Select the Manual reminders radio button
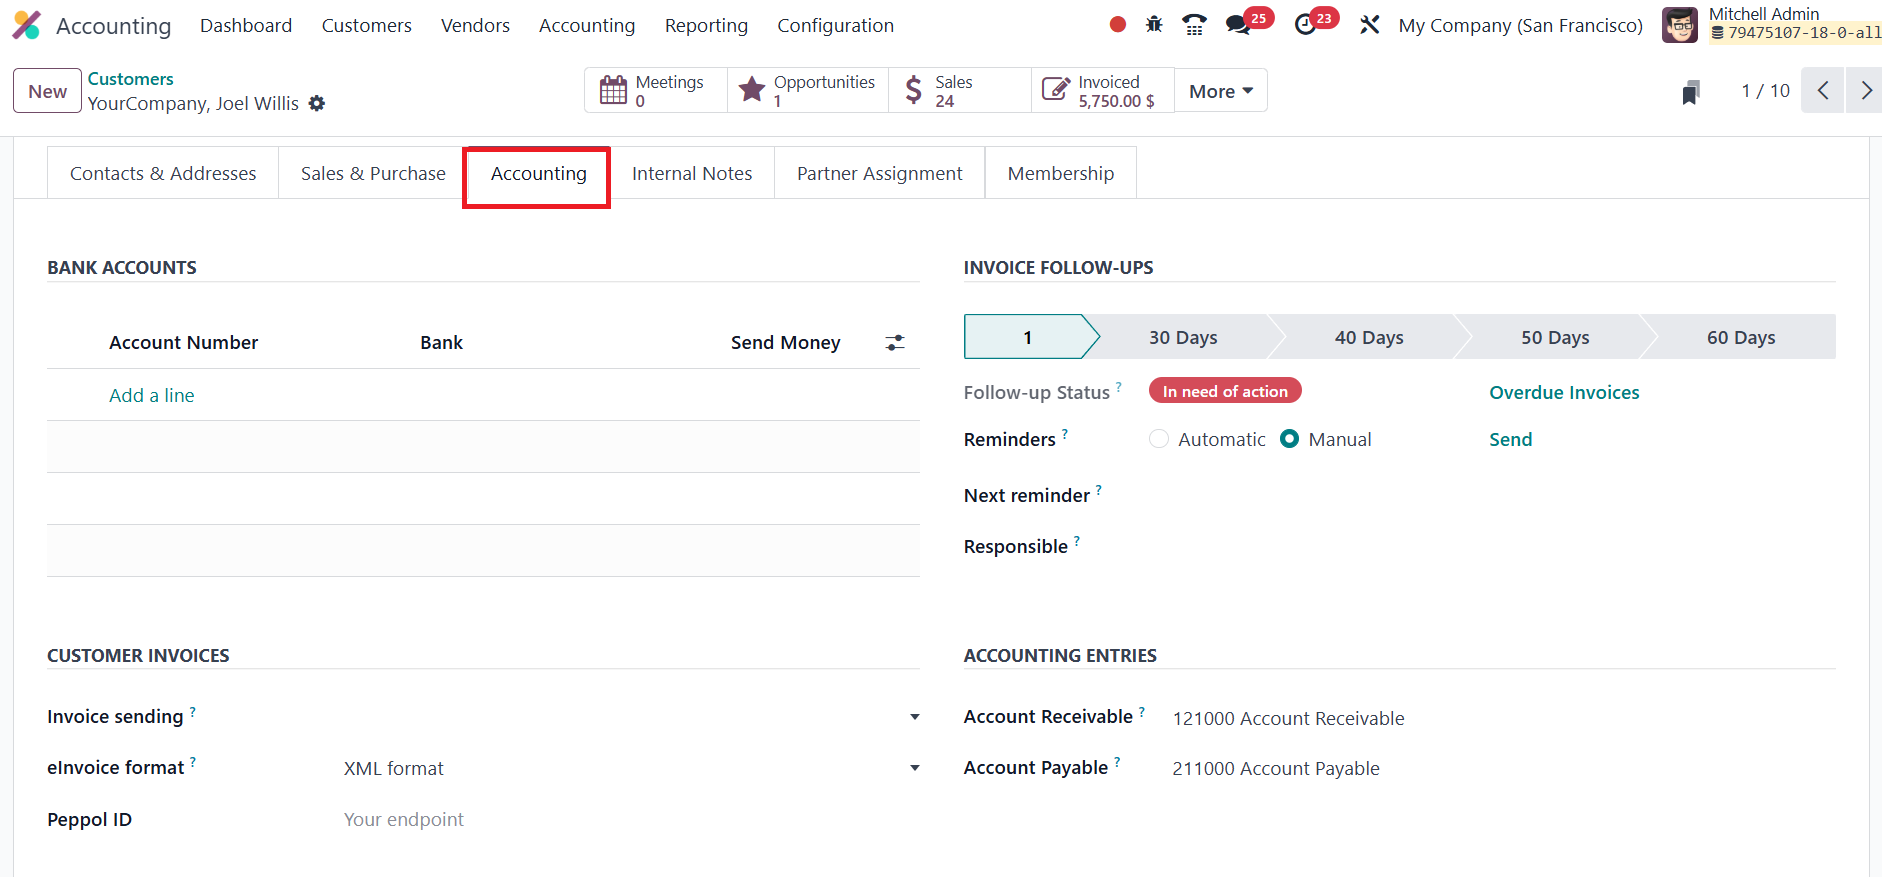This screenshot has height=877, width=1882. [1290, 439]
